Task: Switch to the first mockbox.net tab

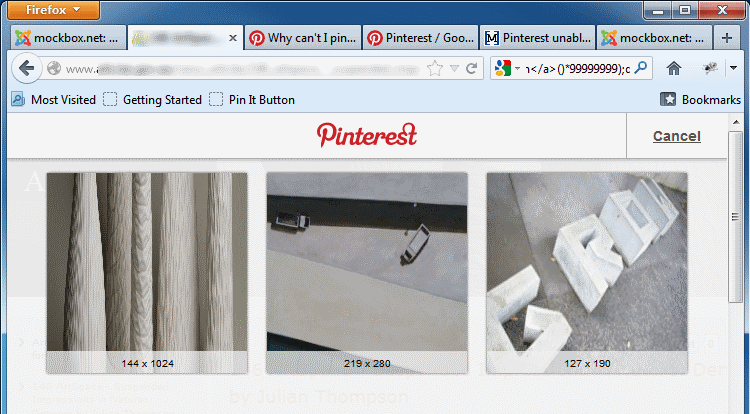Action: 68,38
